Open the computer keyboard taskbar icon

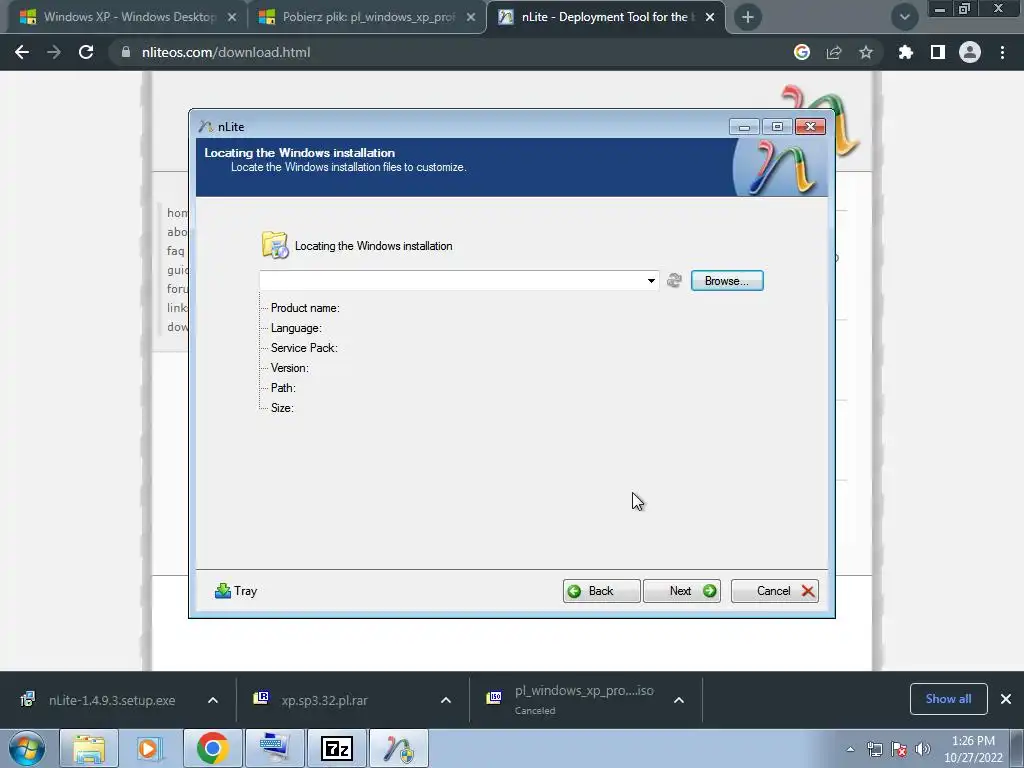click(274, 748)
